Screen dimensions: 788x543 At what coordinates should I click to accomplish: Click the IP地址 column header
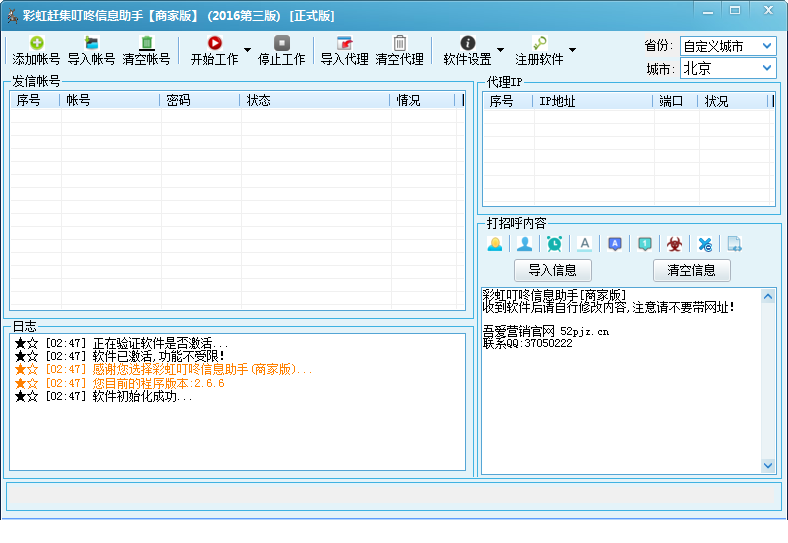593,102
